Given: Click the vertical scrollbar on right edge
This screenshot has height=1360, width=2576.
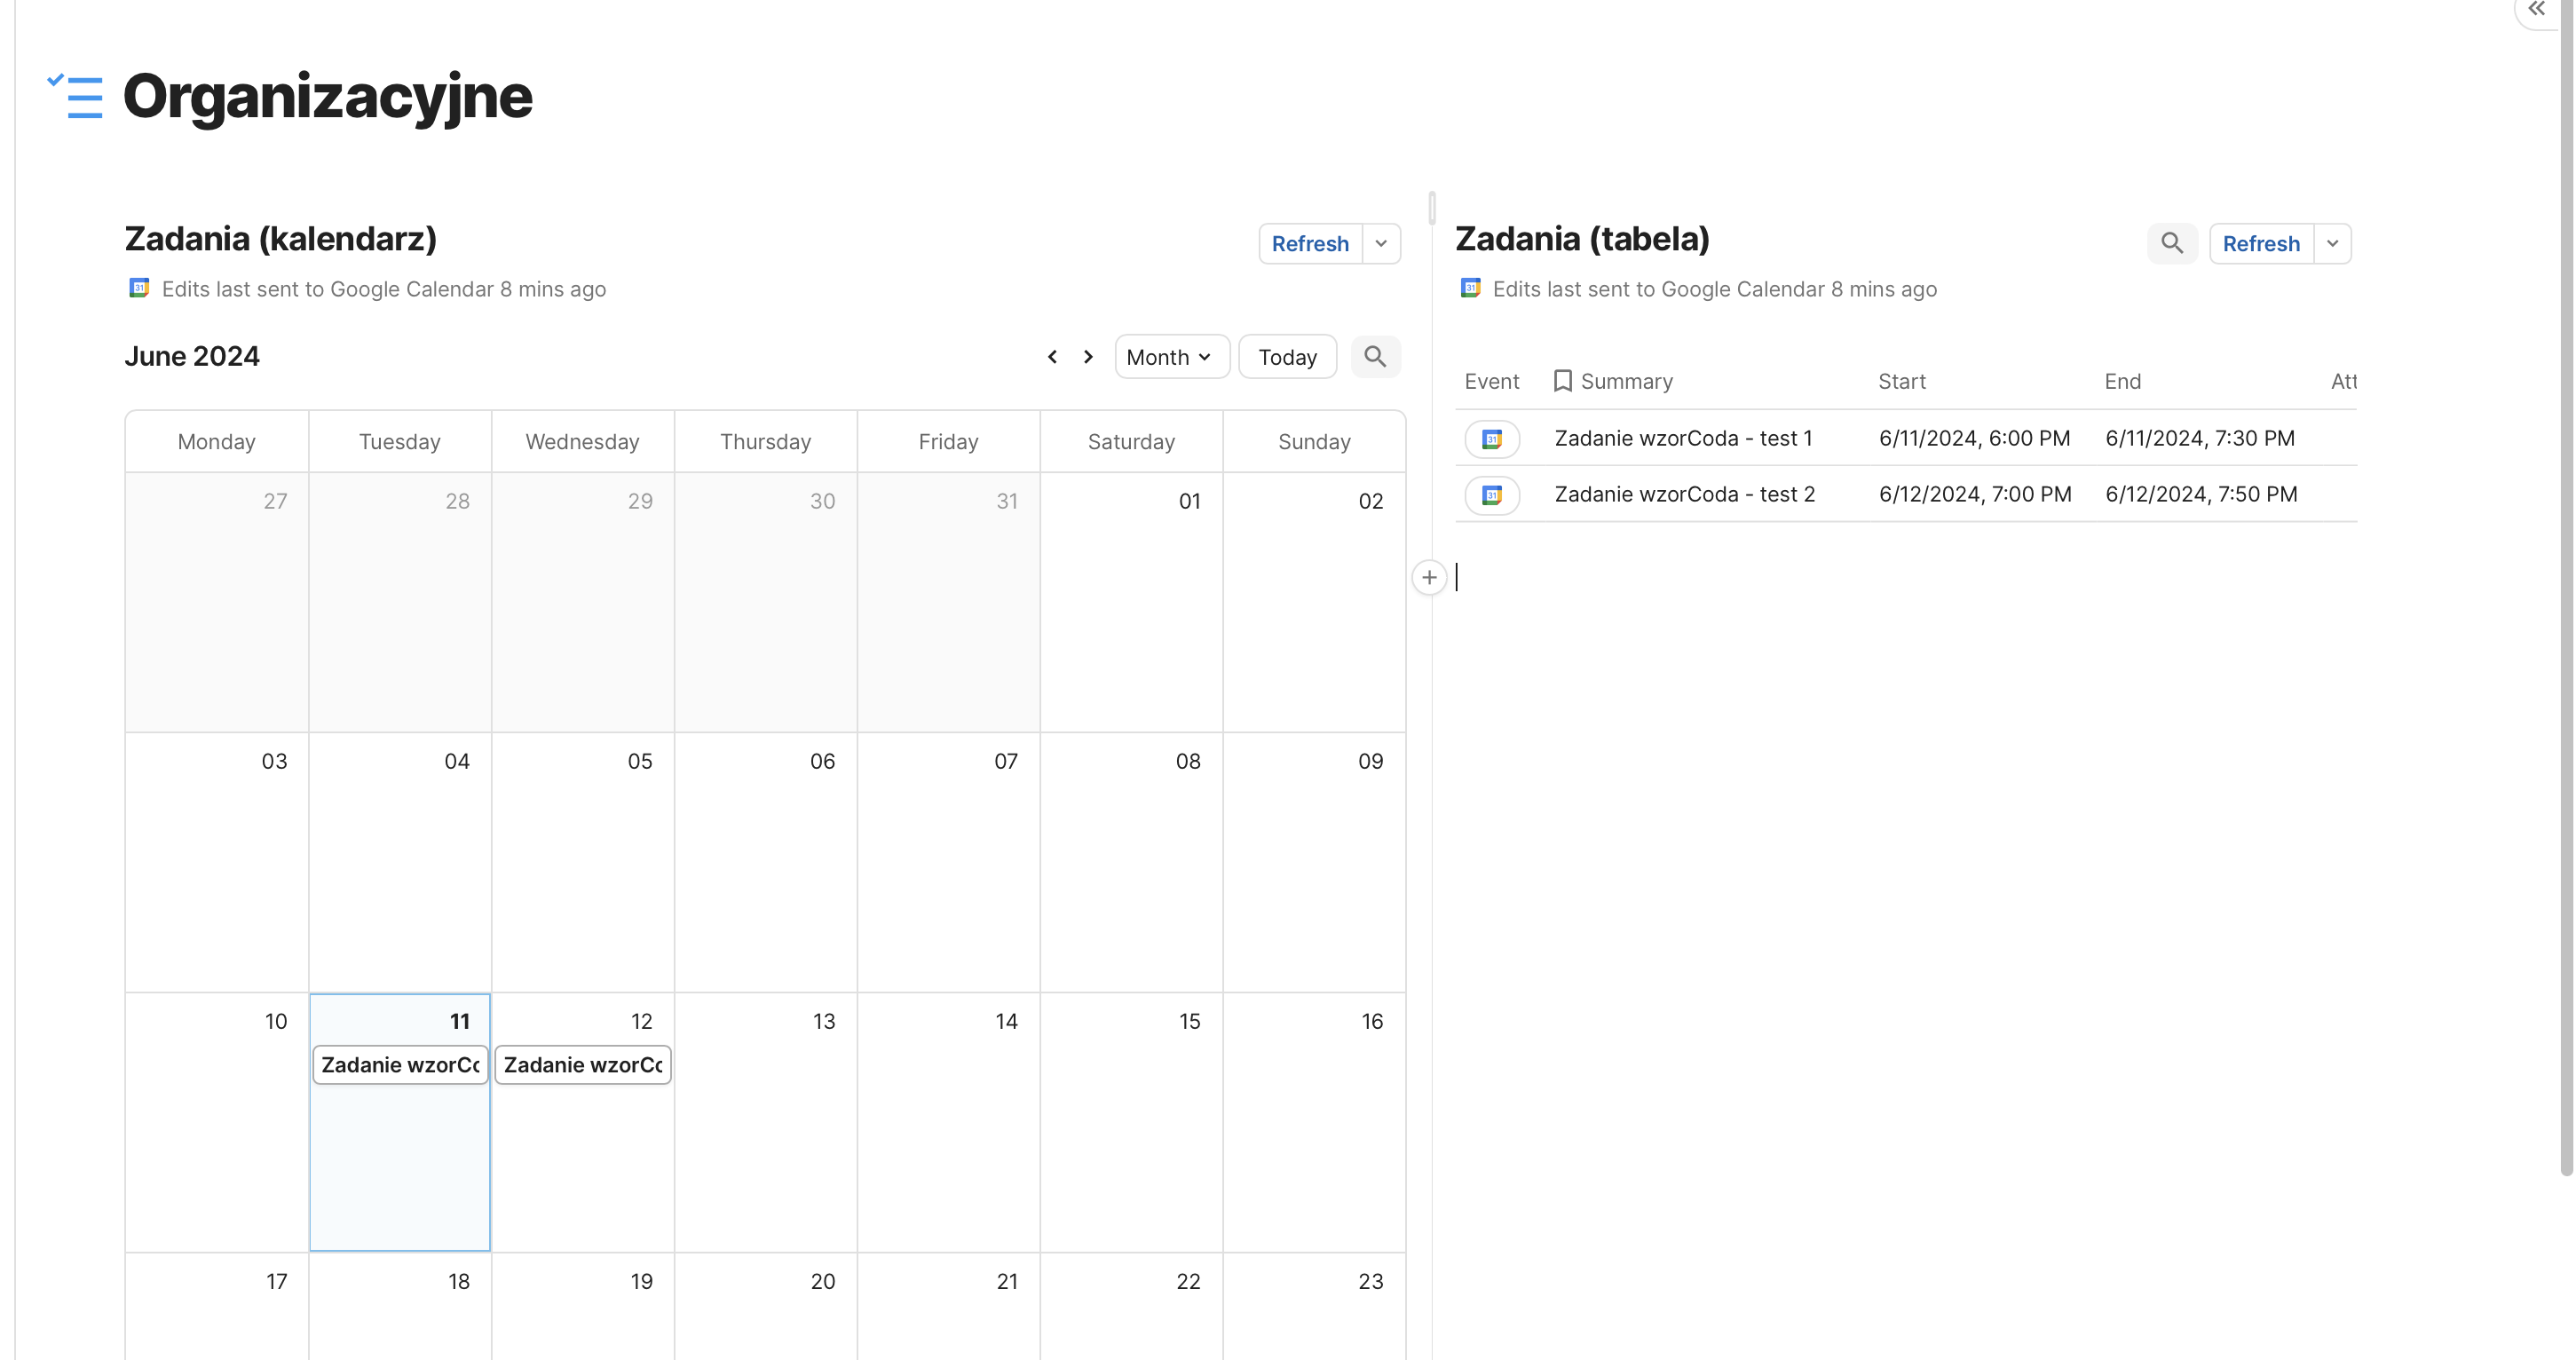Looking at the screenshot, I should [x=2565, y=600].
